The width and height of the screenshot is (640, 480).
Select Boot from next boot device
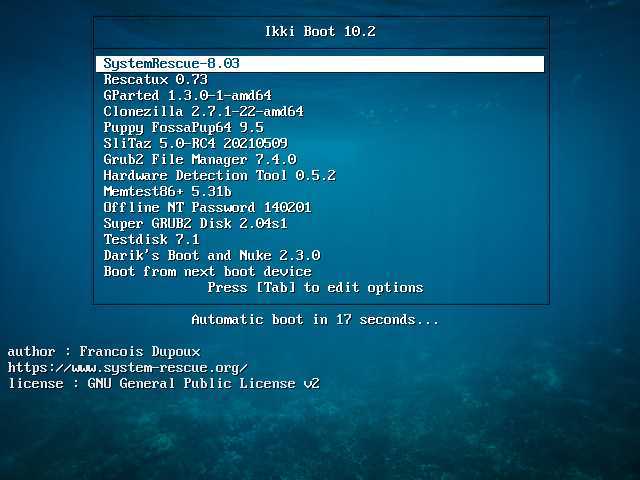207,271
